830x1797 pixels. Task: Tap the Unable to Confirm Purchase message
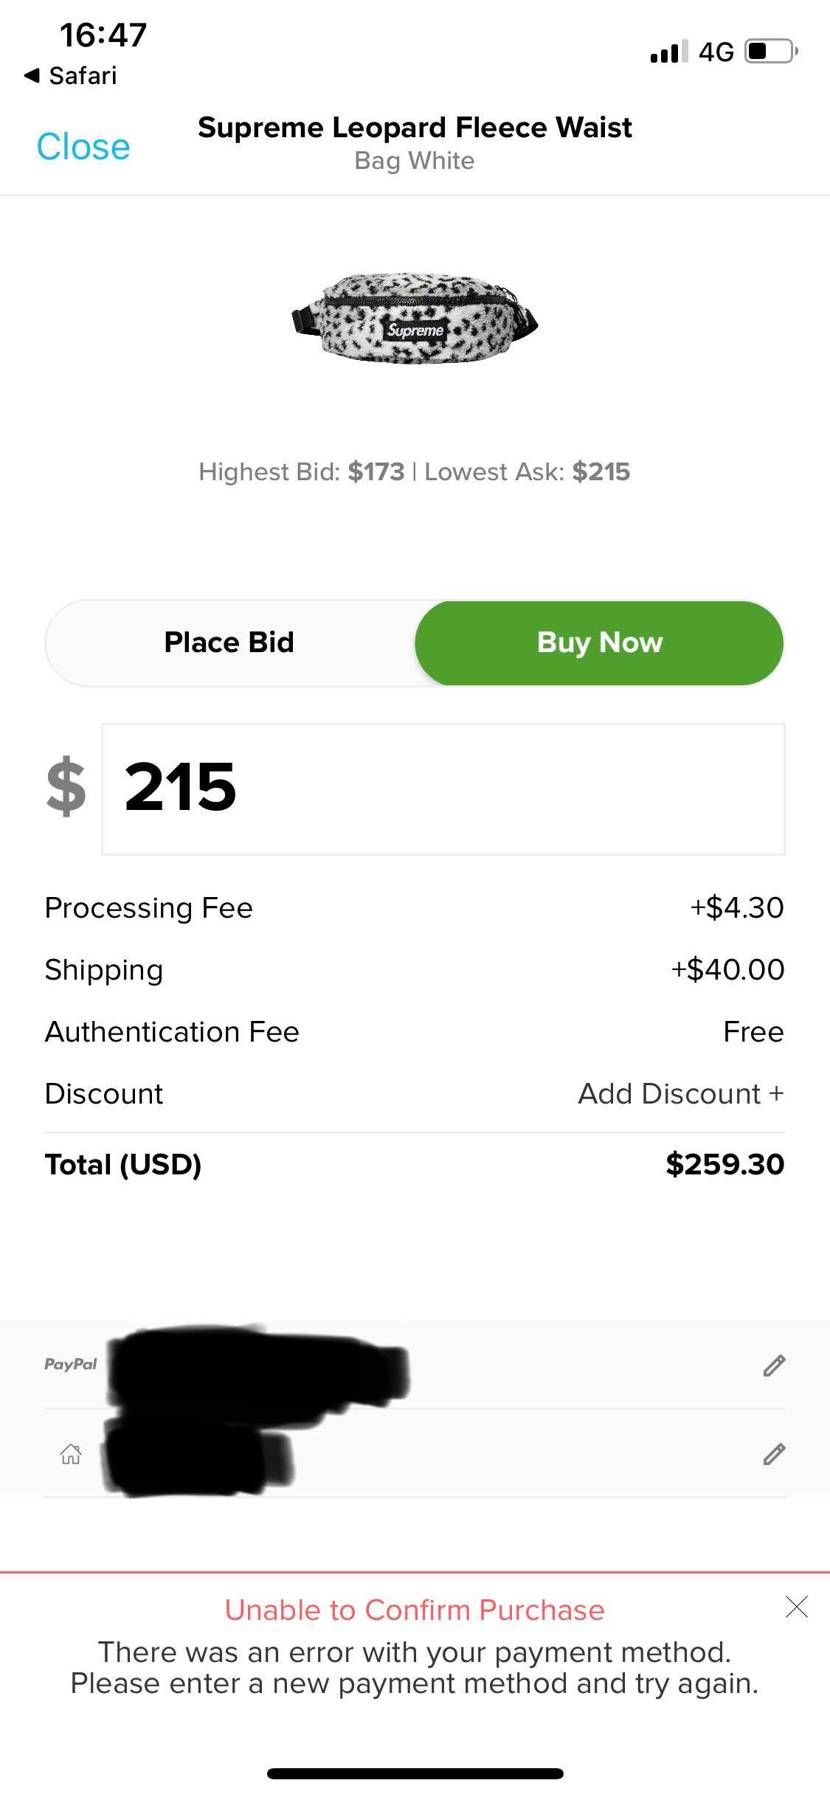pos(414,1610)
